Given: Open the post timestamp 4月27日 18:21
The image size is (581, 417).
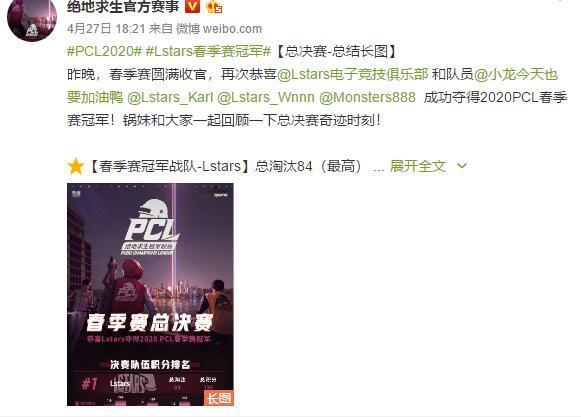Looking at the screenshot, I should point(106,29).
